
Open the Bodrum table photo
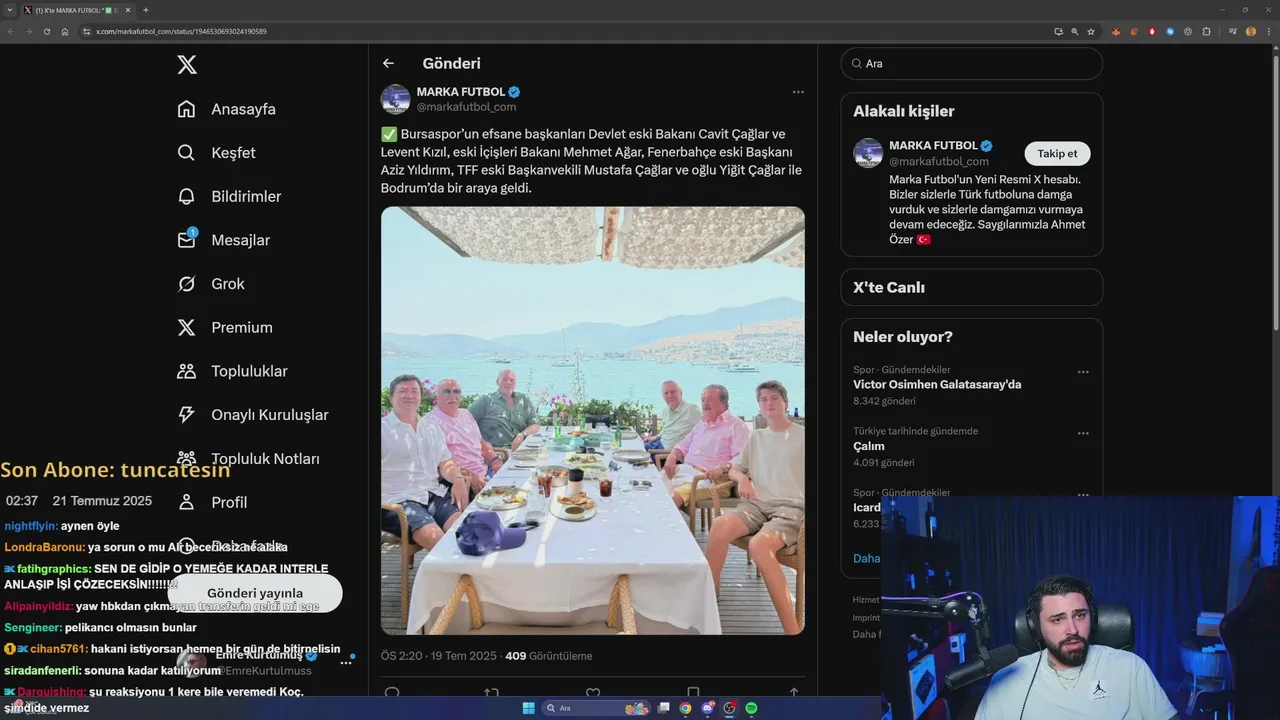[x=593, y=420]
